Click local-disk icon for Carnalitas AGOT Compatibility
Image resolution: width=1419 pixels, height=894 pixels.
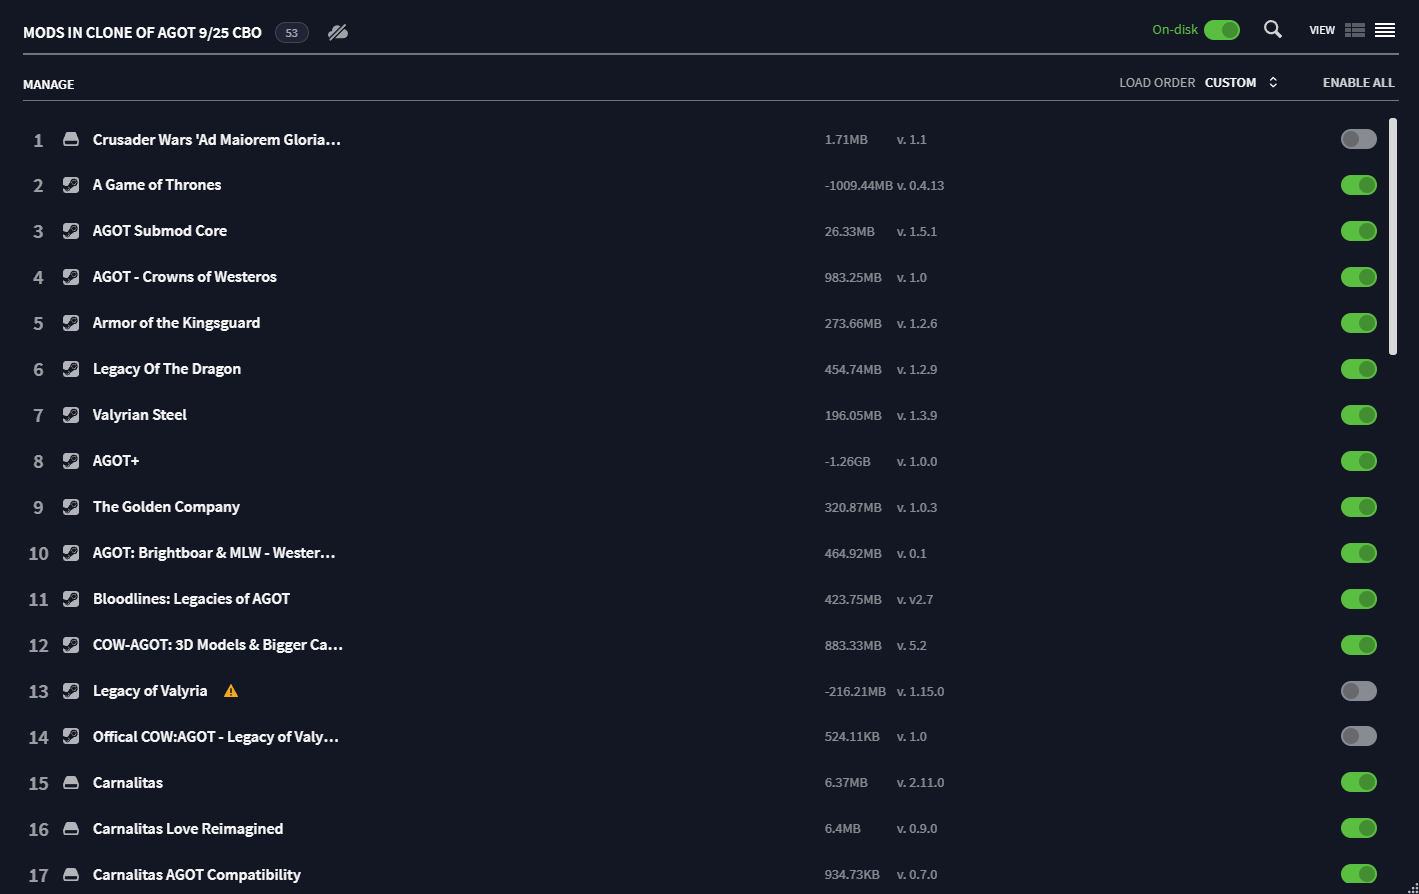tap(71, 875)
